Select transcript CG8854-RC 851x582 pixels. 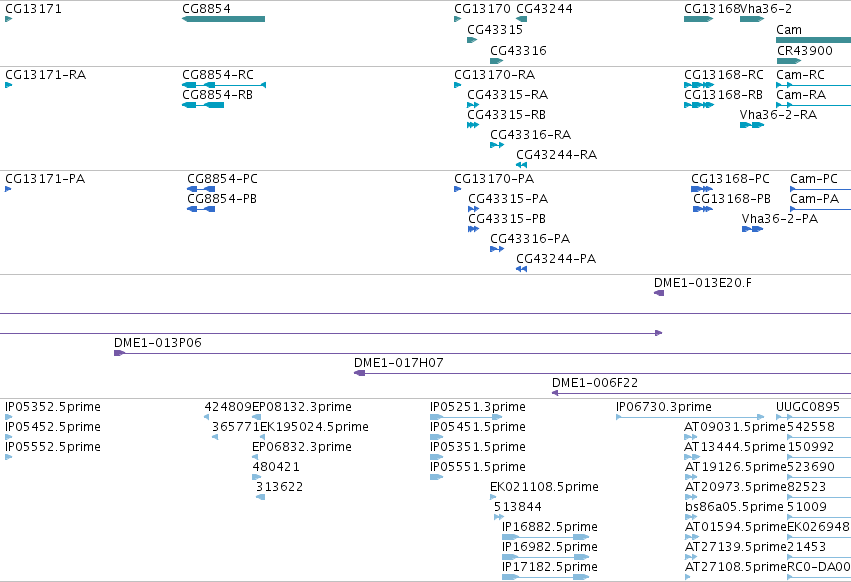click(218, 74)
